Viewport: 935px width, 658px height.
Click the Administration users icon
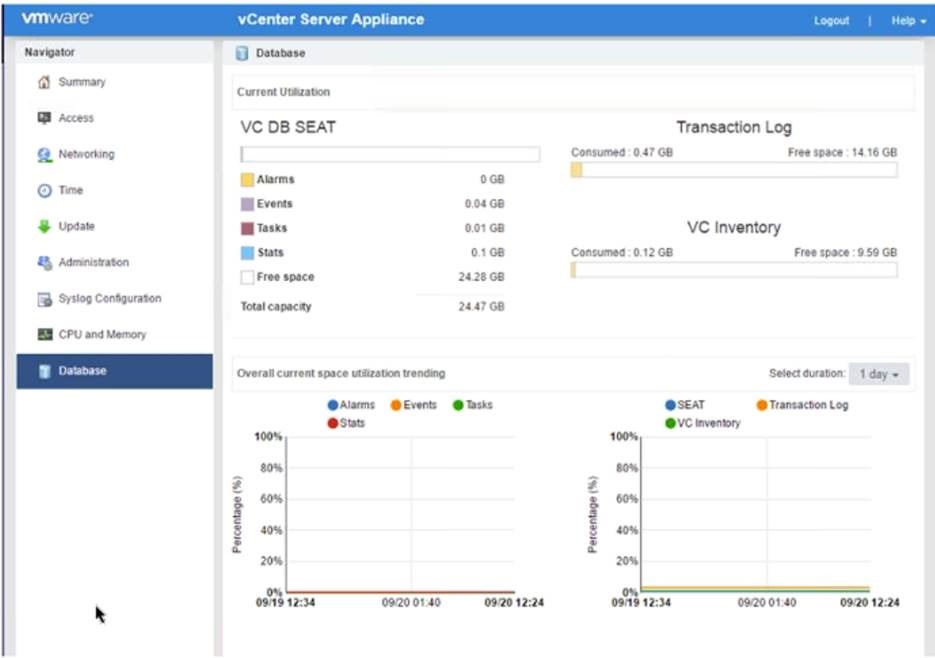(44, 263)
